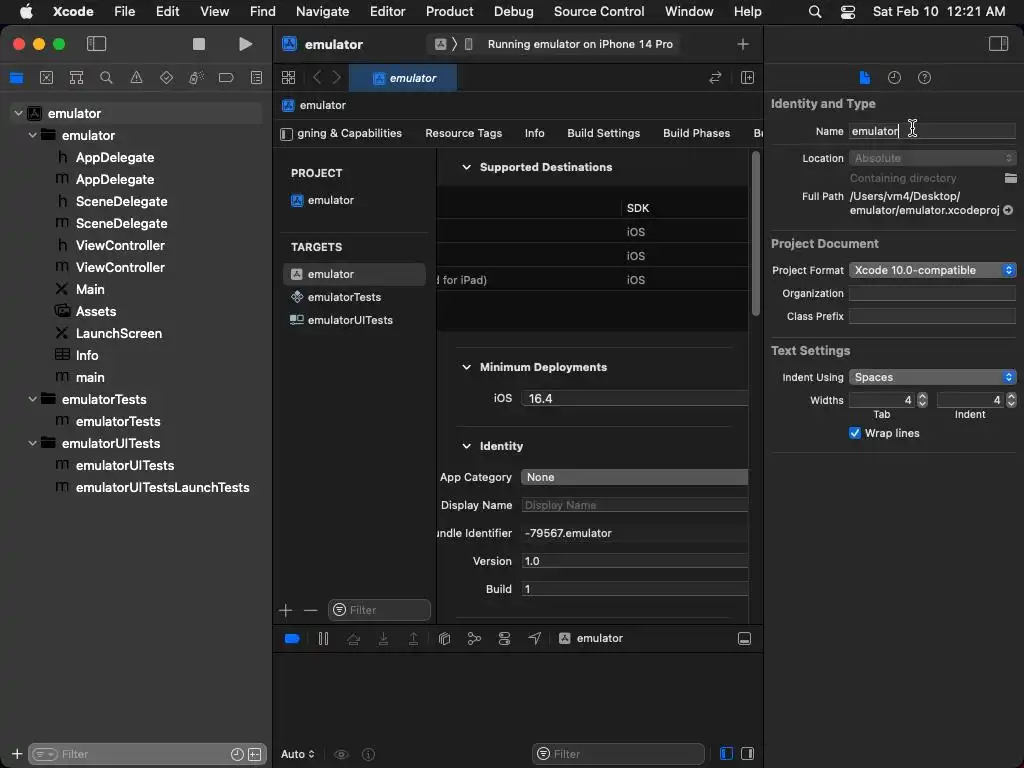The width and height of the screenshot is (1024, 768).
Task: Open the Source Control navigator
Action: (46, 78)
